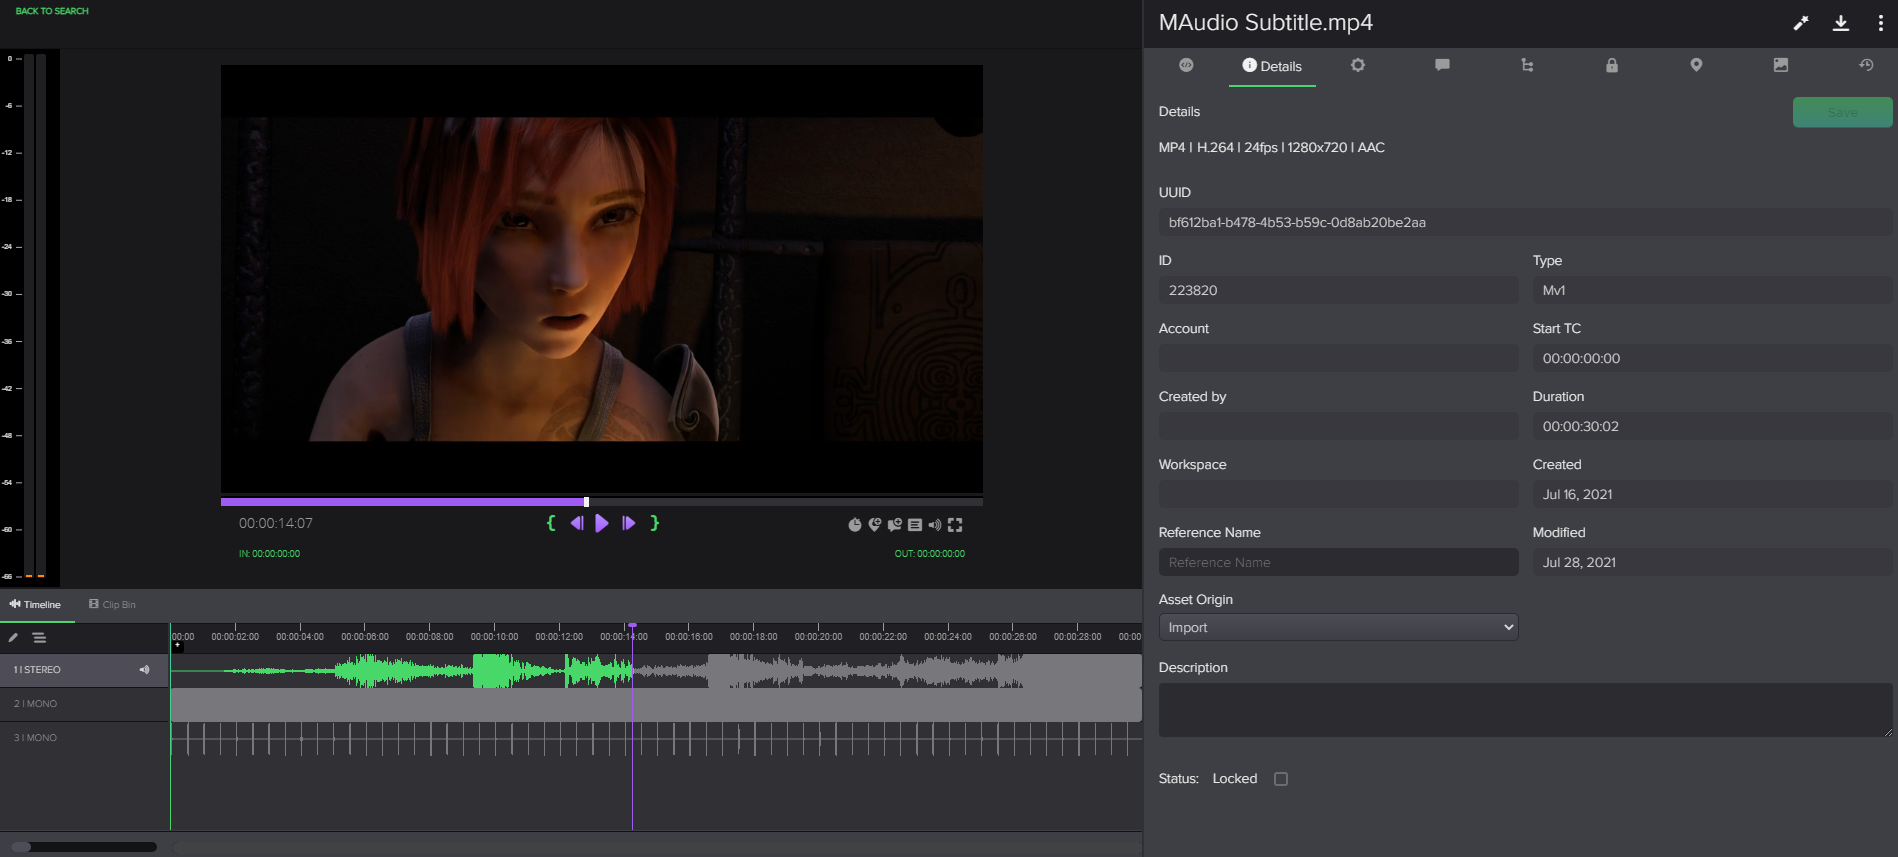
Task: Step back one frame in player
Action: (x=577, y=523)
